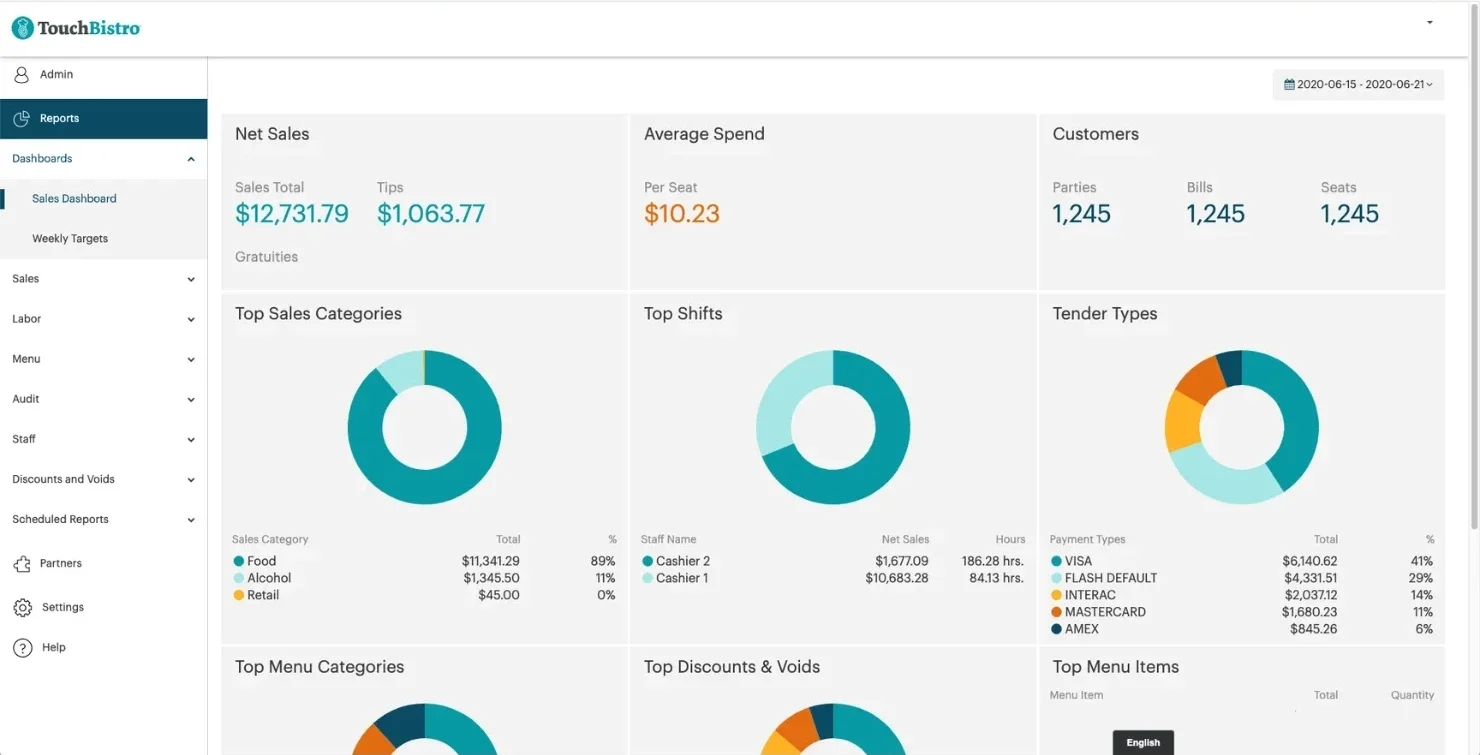Click the Admin user icon

[x=21, y=75]
